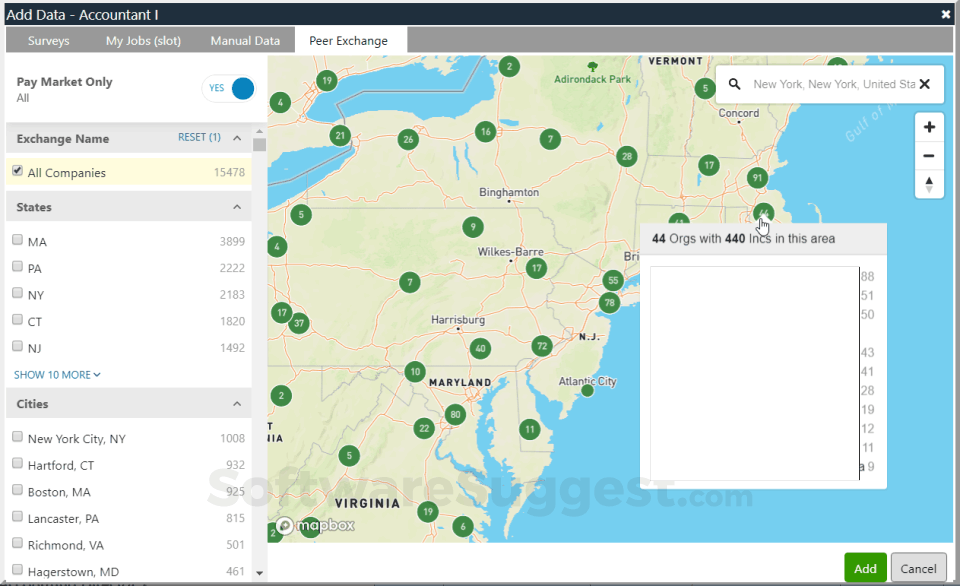Image resolution: width=960 pixels, height=586 pixels.
Task: Click the green Add button
Action: [866, 567]
